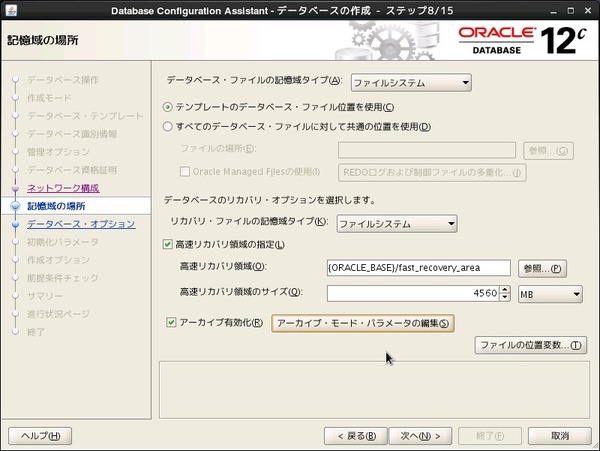Click 作成オプション step label

(x=58, y=260)
